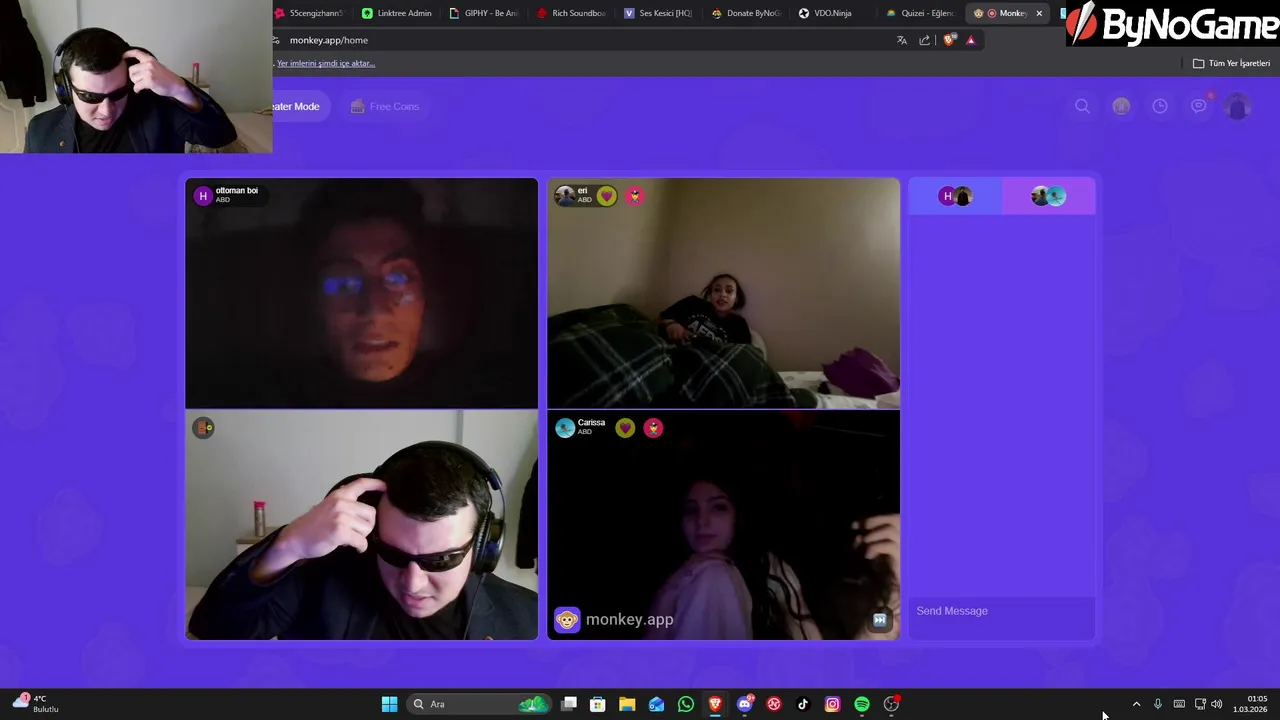Open the search magnifier in Monkey header

[1082, 106]
